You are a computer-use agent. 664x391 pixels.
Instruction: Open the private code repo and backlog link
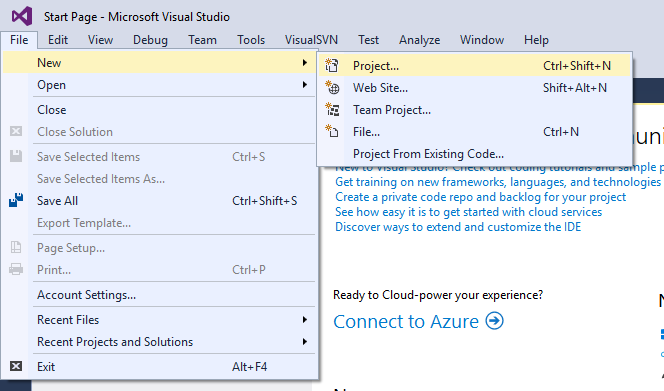click(x=480, y=197)
